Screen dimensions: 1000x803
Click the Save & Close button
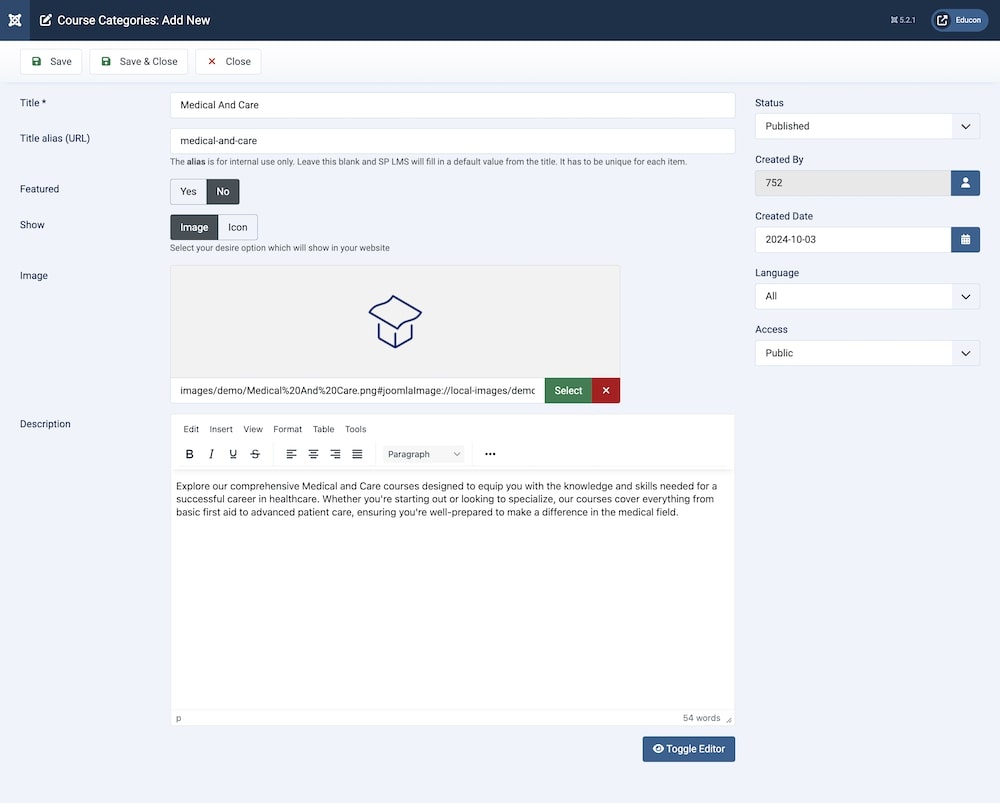pyautogui.click(x=139, y=62)
